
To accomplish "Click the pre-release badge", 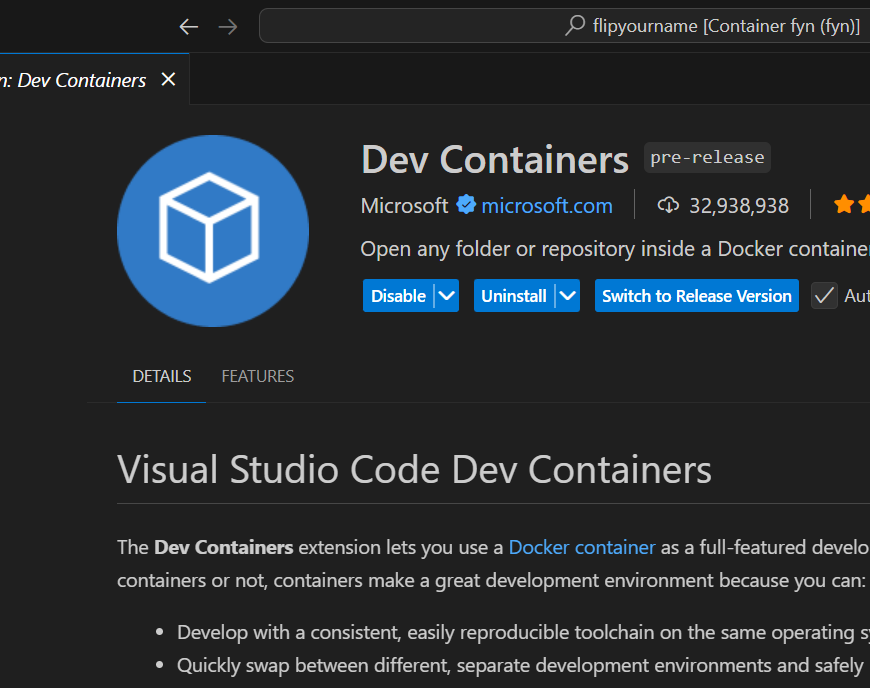I will coord(707,158).
